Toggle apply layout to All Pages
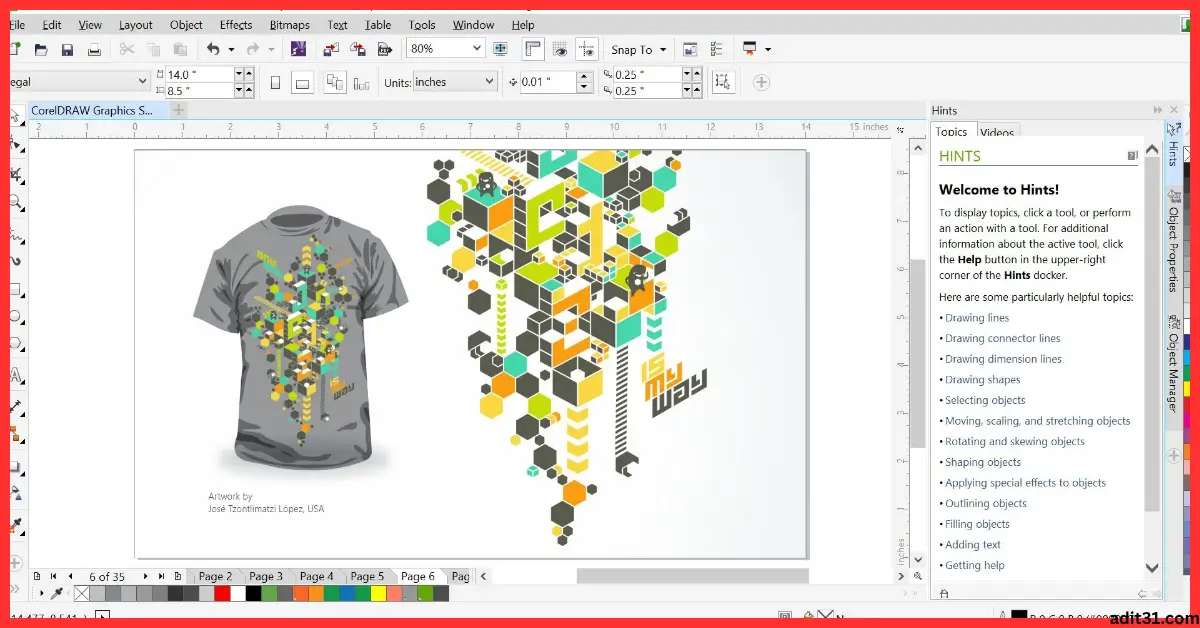This screenshot has height=628, width=1200. [x=334, y=82]
